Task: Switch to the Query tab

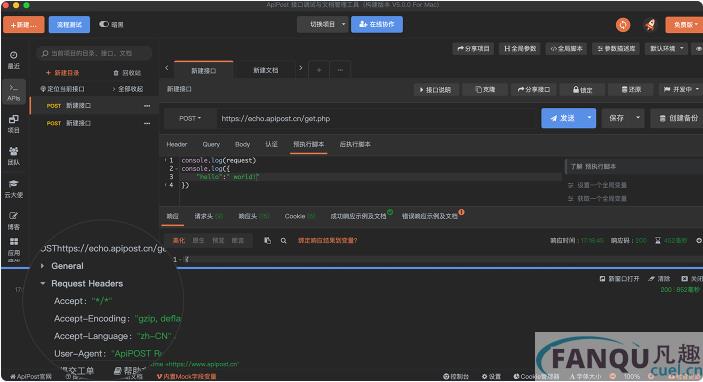Action: [x=211, y=144]
